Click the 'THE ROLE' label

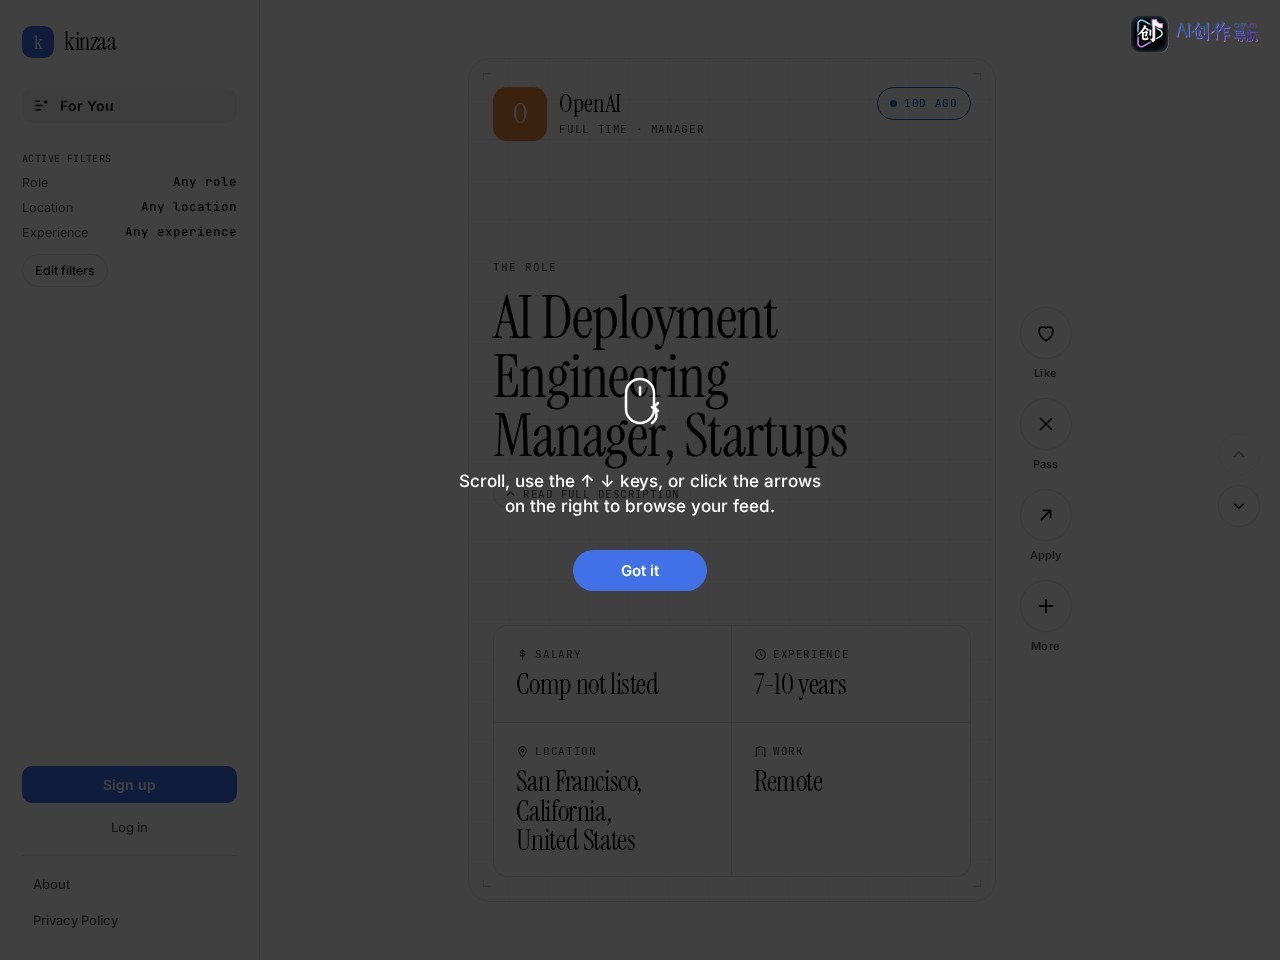525,268
